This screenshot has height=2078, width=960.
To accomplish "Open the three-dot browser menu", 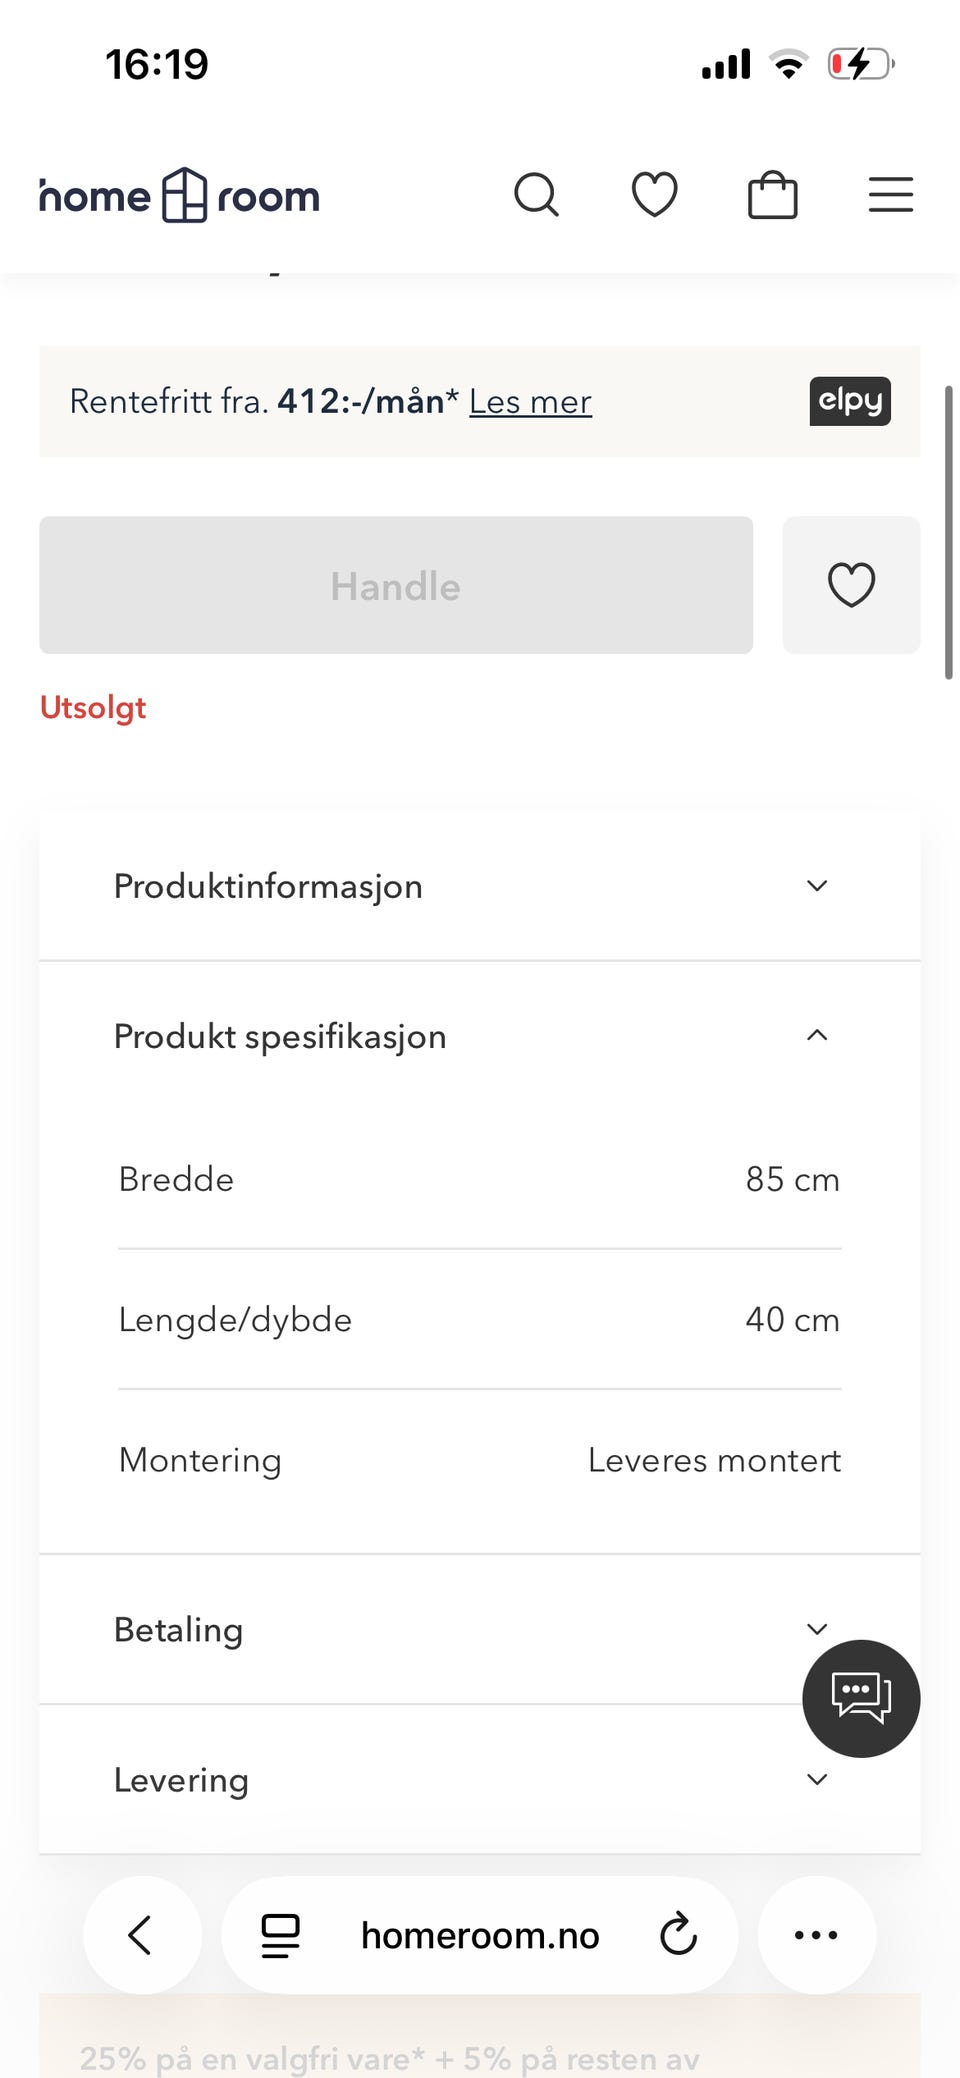I will [x=816, y=1935].
